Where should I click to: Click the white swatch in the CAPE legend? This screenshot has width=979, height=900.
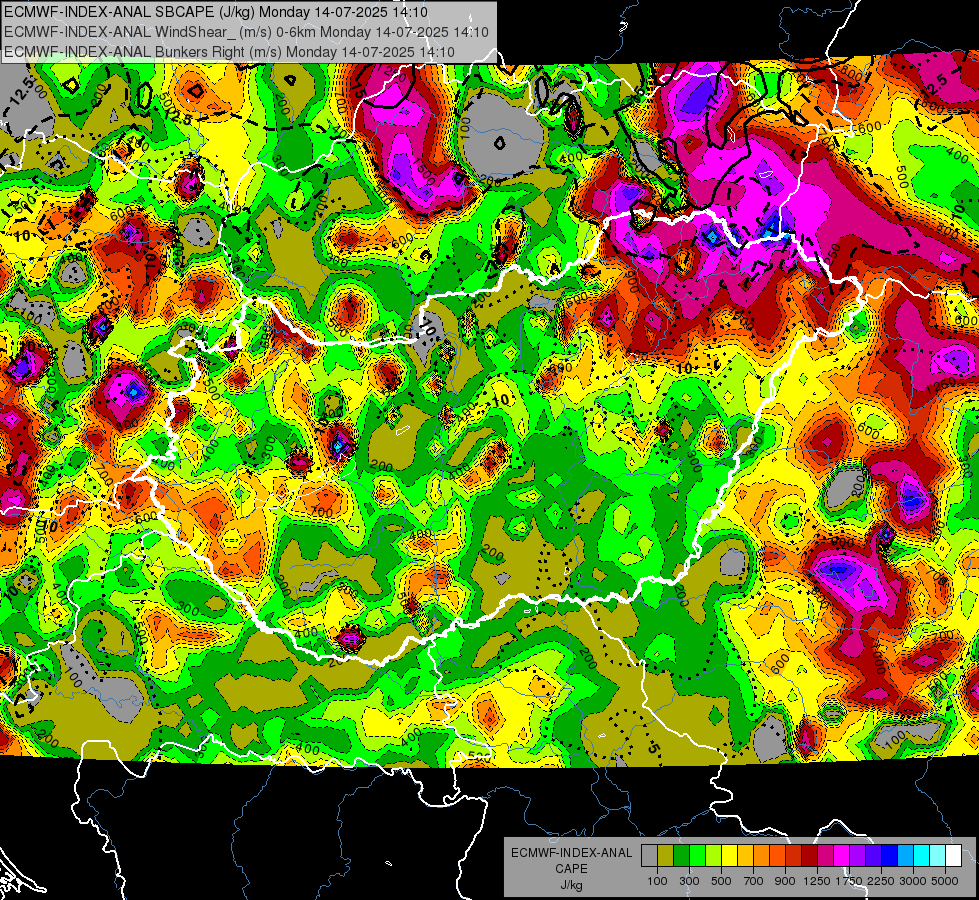click(953, 856)
